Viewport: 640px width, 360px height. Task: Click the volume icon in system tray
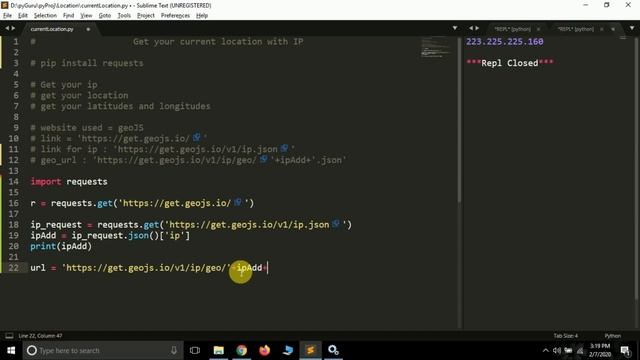[x=557, y=350]
